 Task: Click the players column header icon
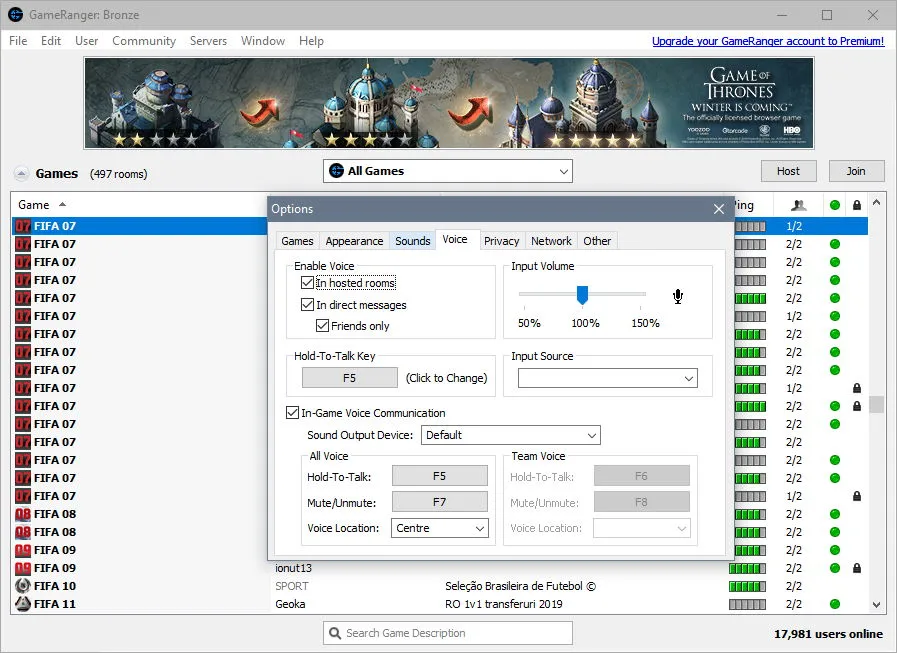click(x=799, y=205)
